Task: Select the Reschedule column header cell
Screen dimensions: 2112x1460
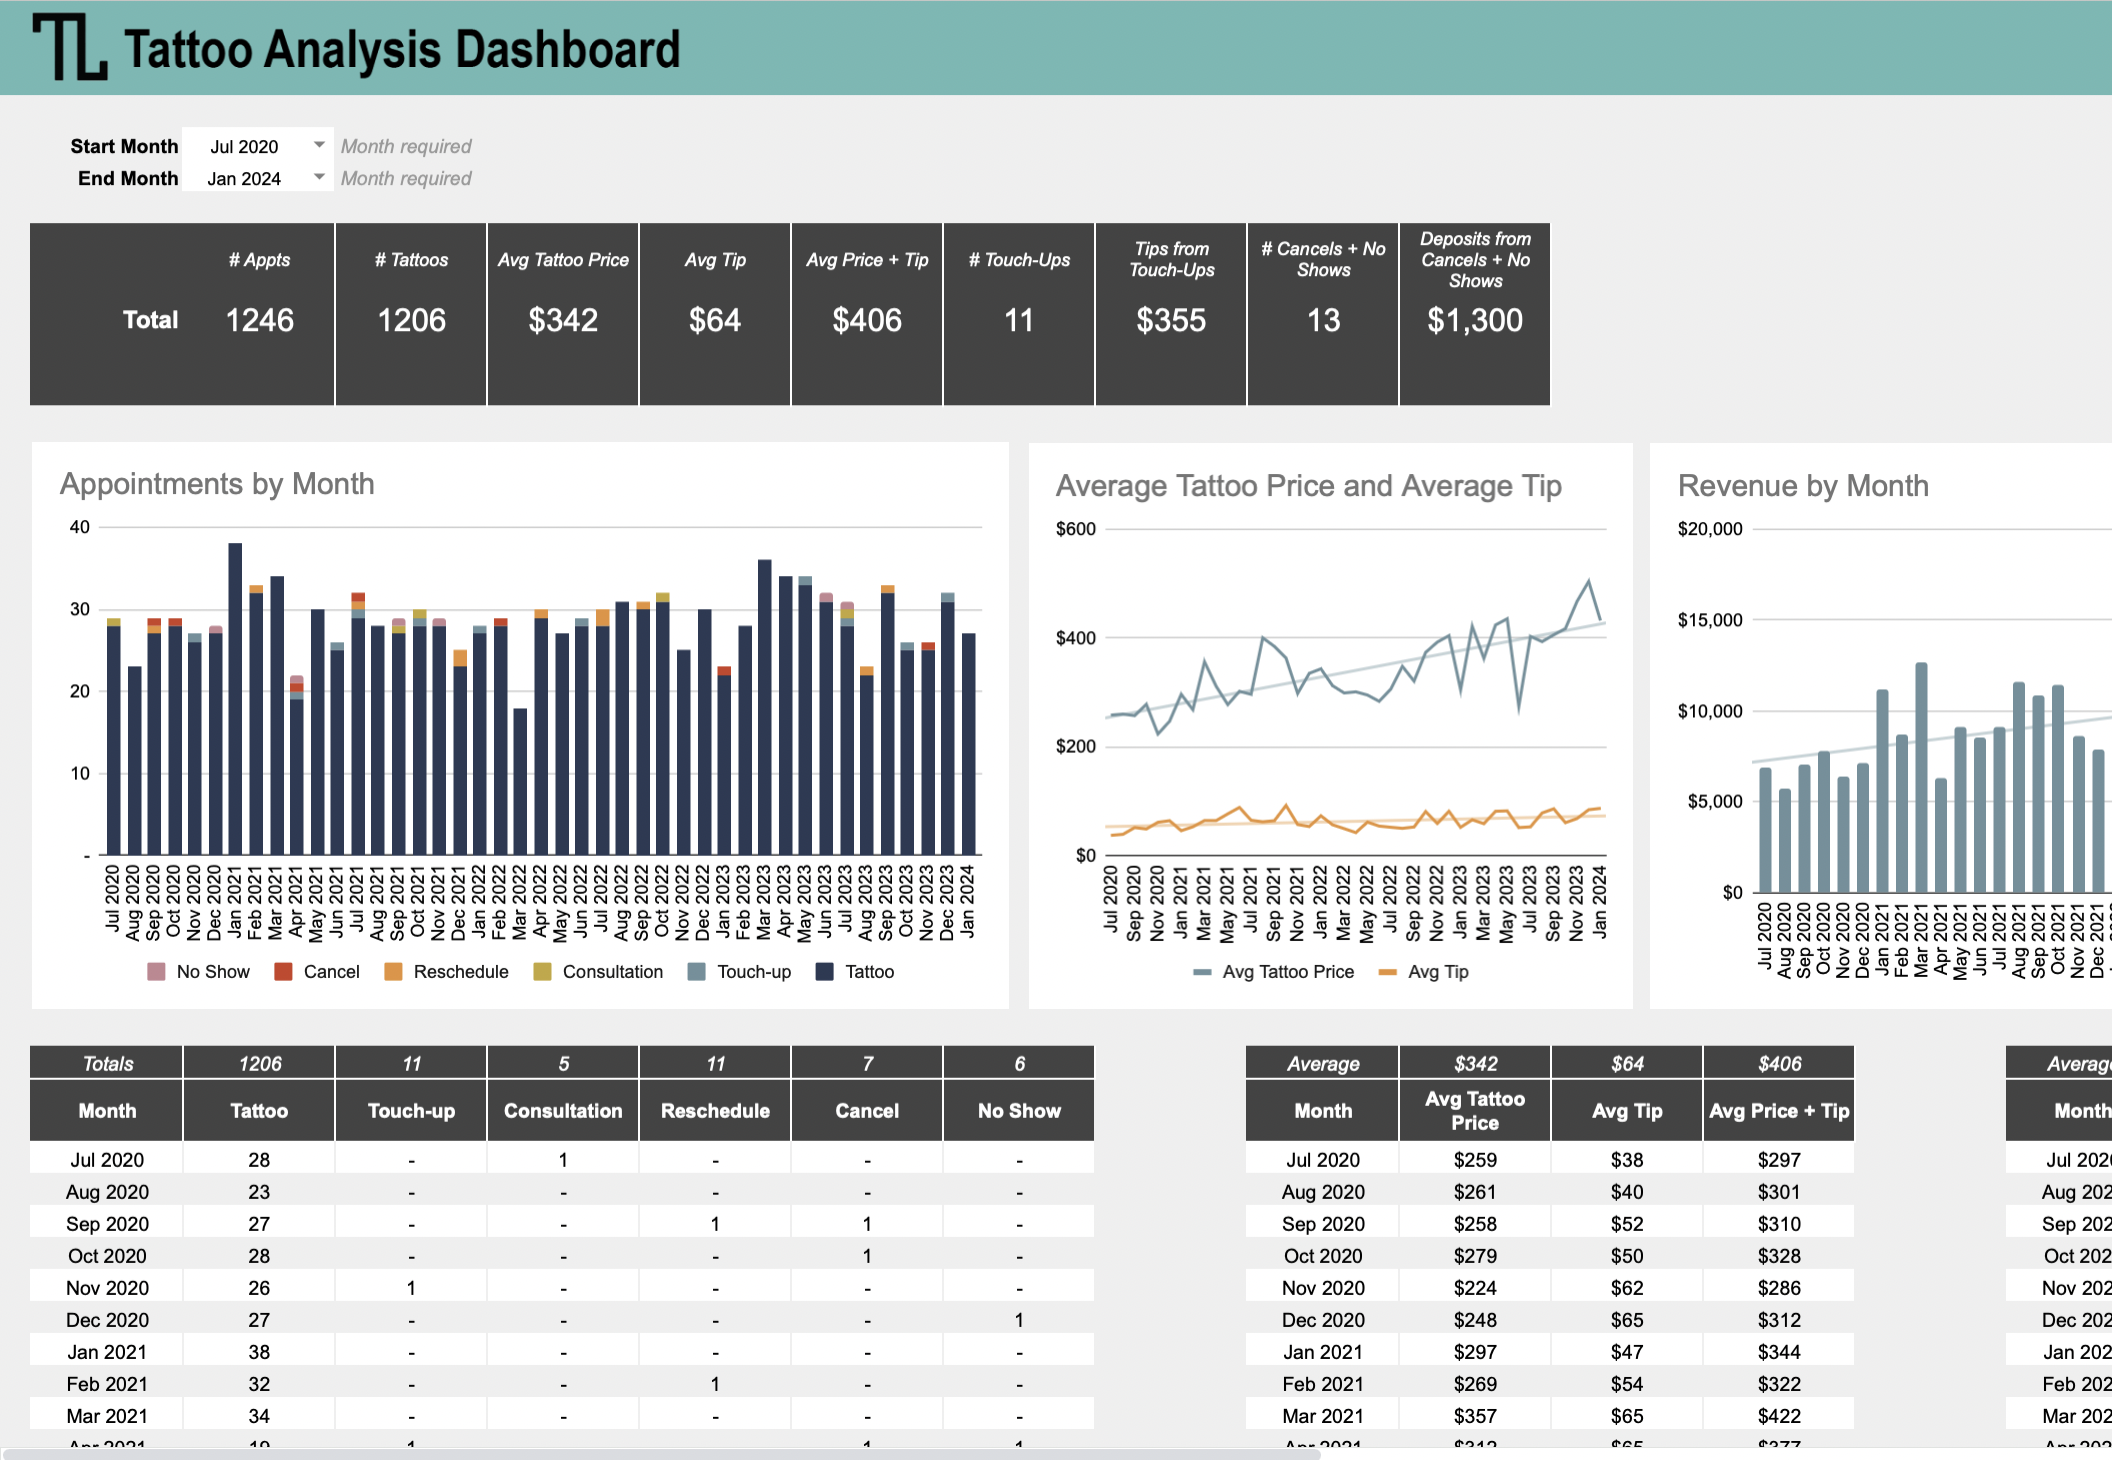Action: point(715,1111)
